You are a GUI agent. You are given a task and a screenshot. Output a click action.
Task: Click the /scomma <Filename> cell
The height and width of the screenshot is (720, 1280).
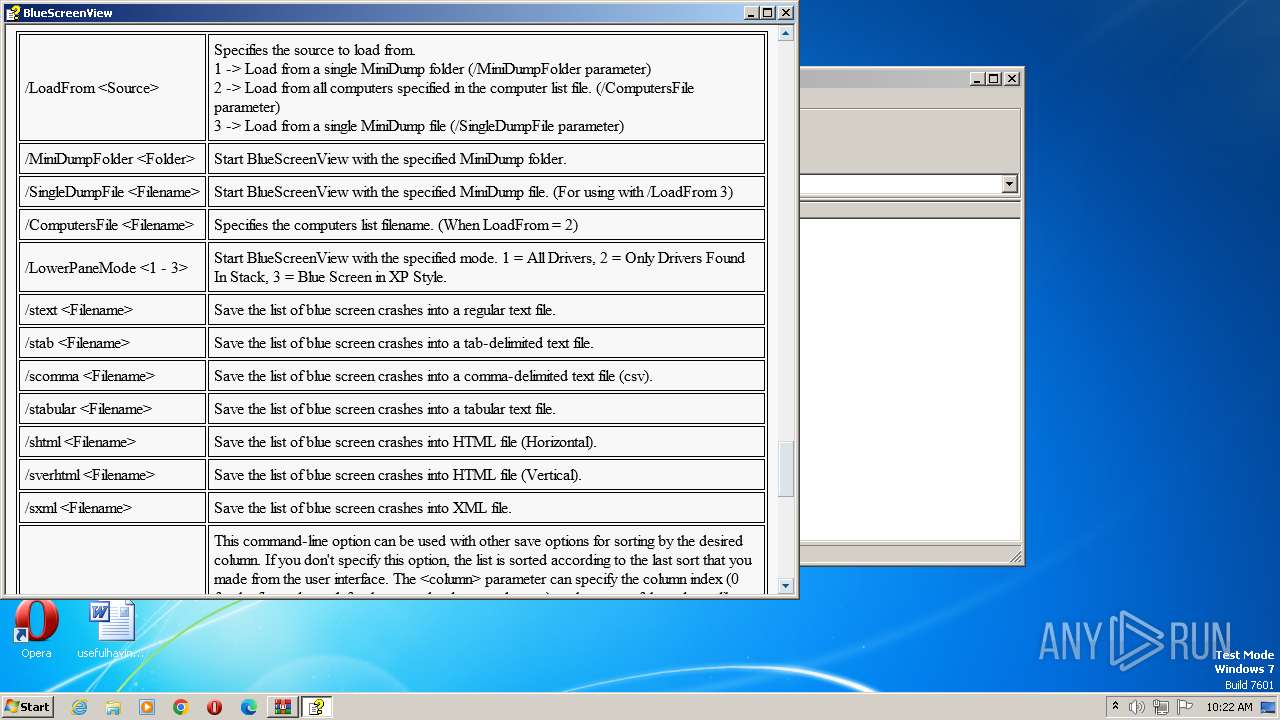[112, 376]
